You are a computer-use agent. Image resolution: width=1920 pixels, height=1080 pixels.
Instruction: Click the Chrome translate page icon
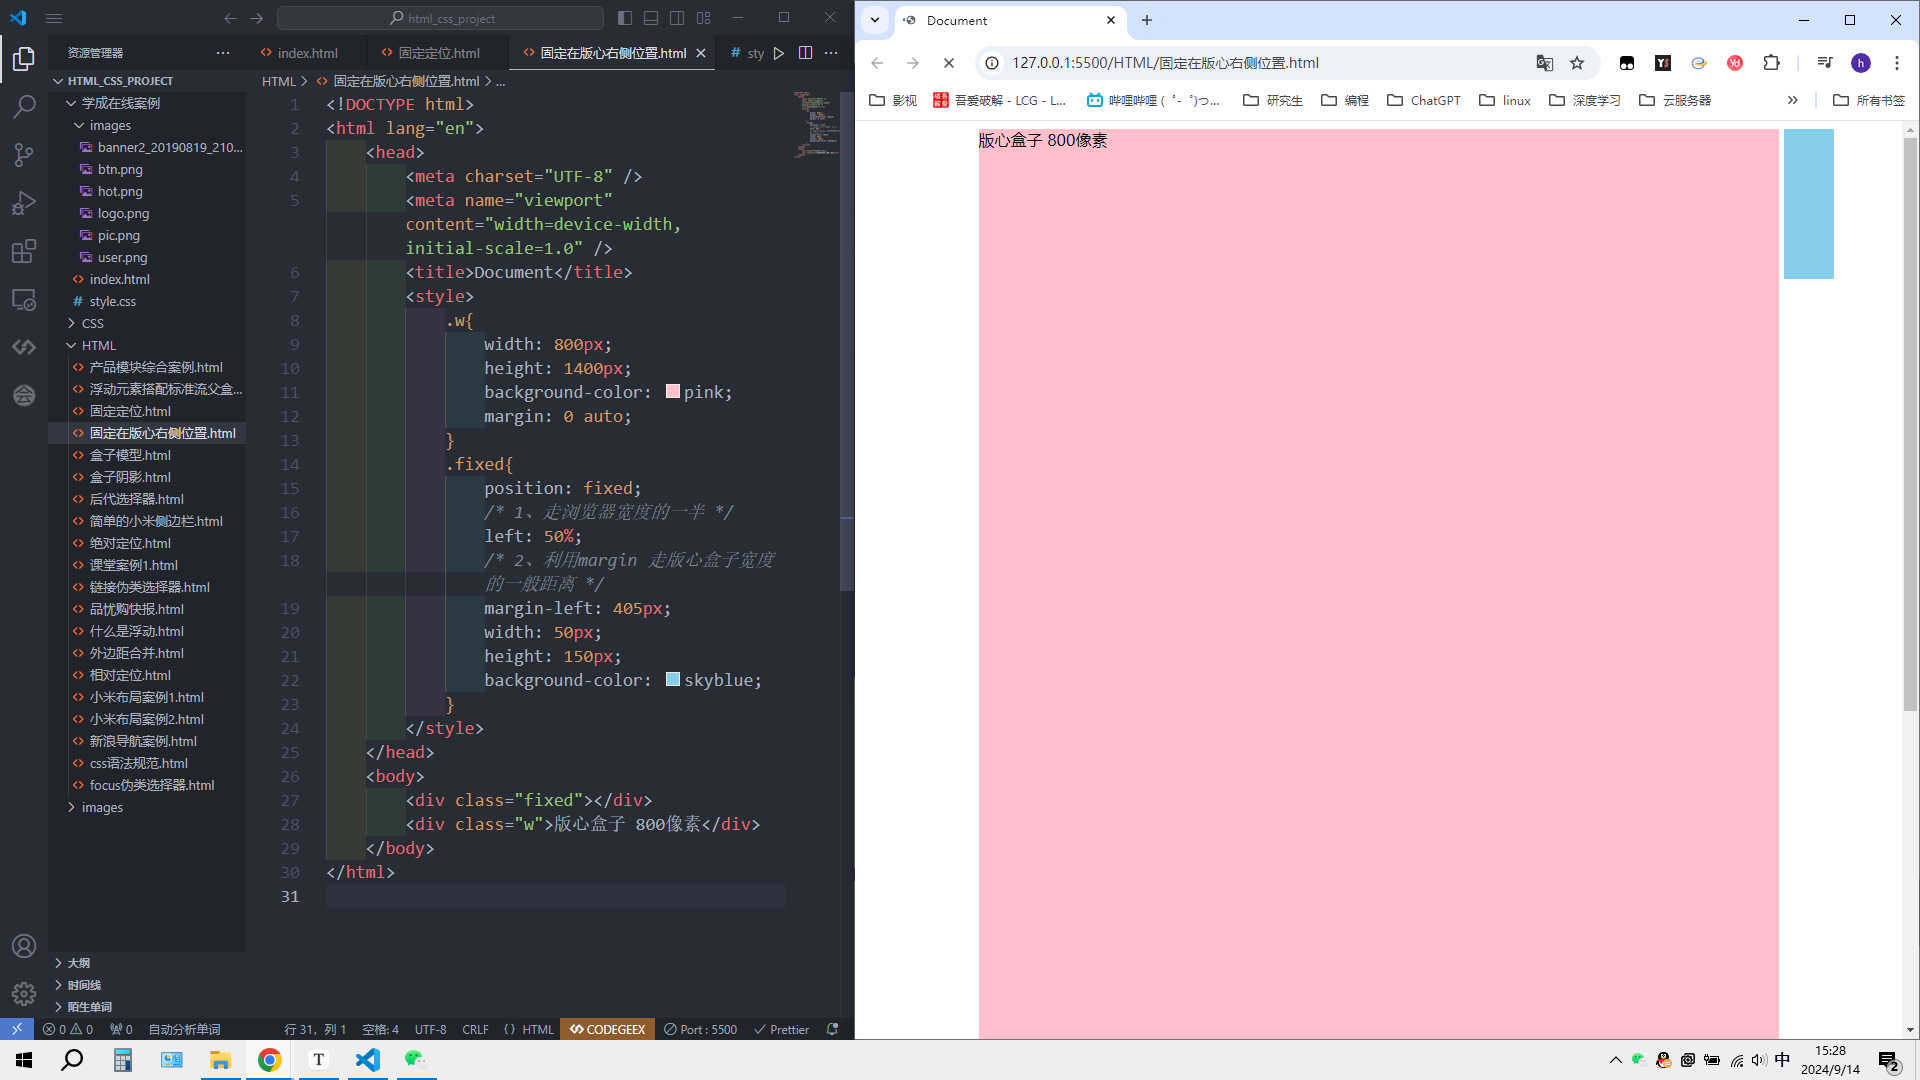click(x=1544, y=63)
